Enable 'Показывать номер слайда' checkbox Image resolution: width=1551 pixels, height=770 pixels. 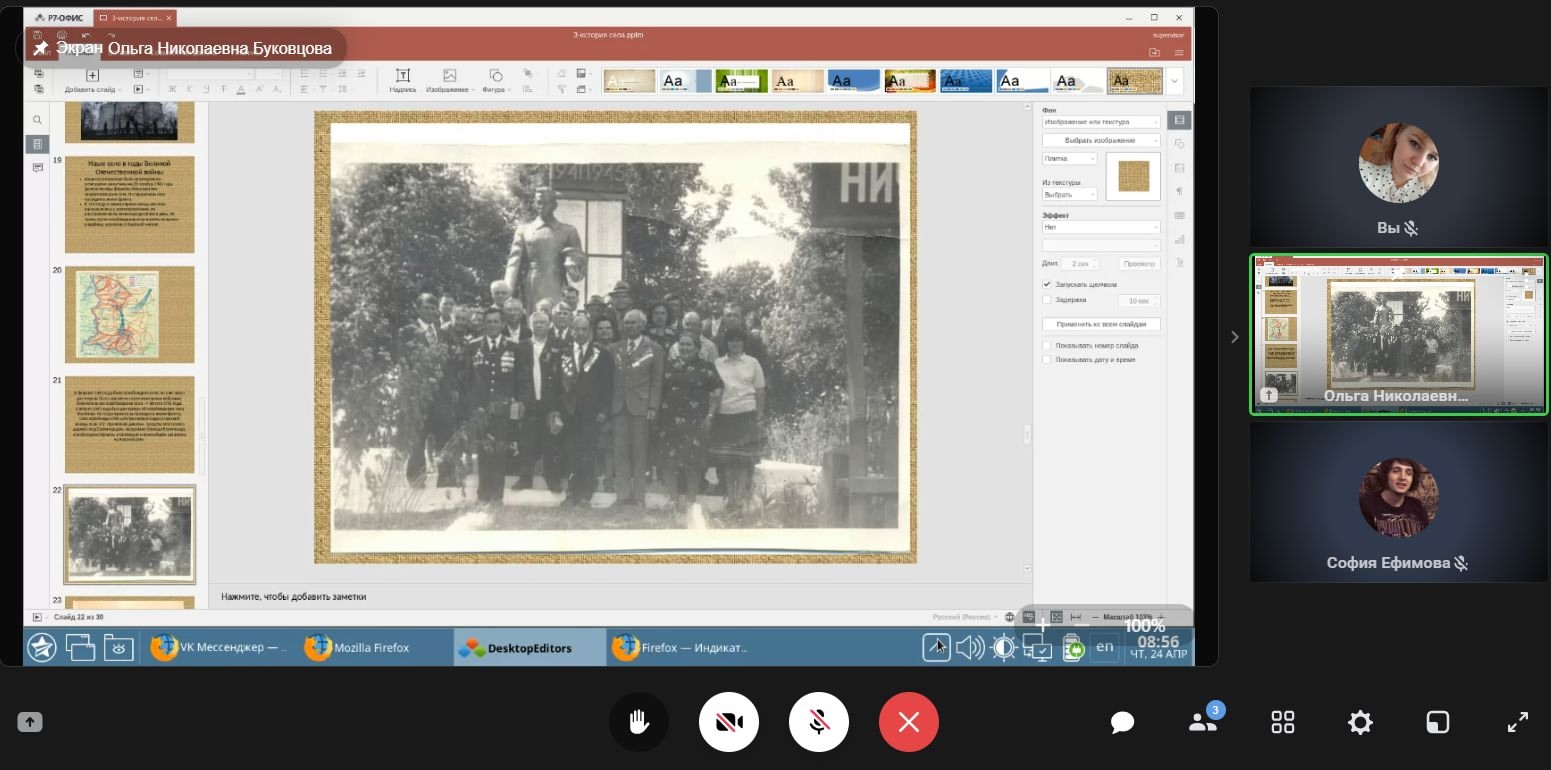(1047, 346)
